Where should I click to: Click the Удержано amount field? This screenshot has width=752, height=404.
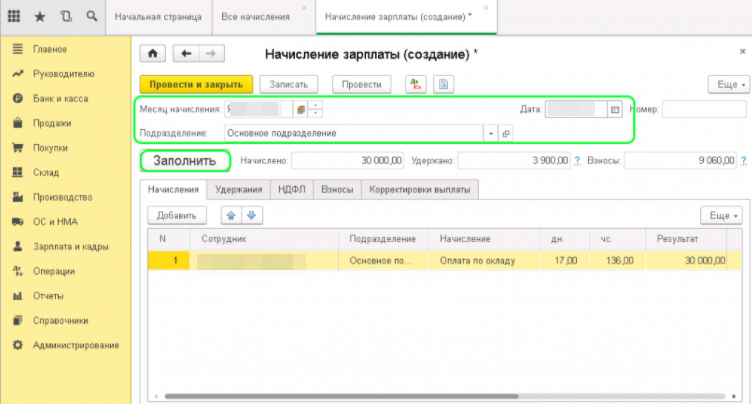click(x=514, y=161)
